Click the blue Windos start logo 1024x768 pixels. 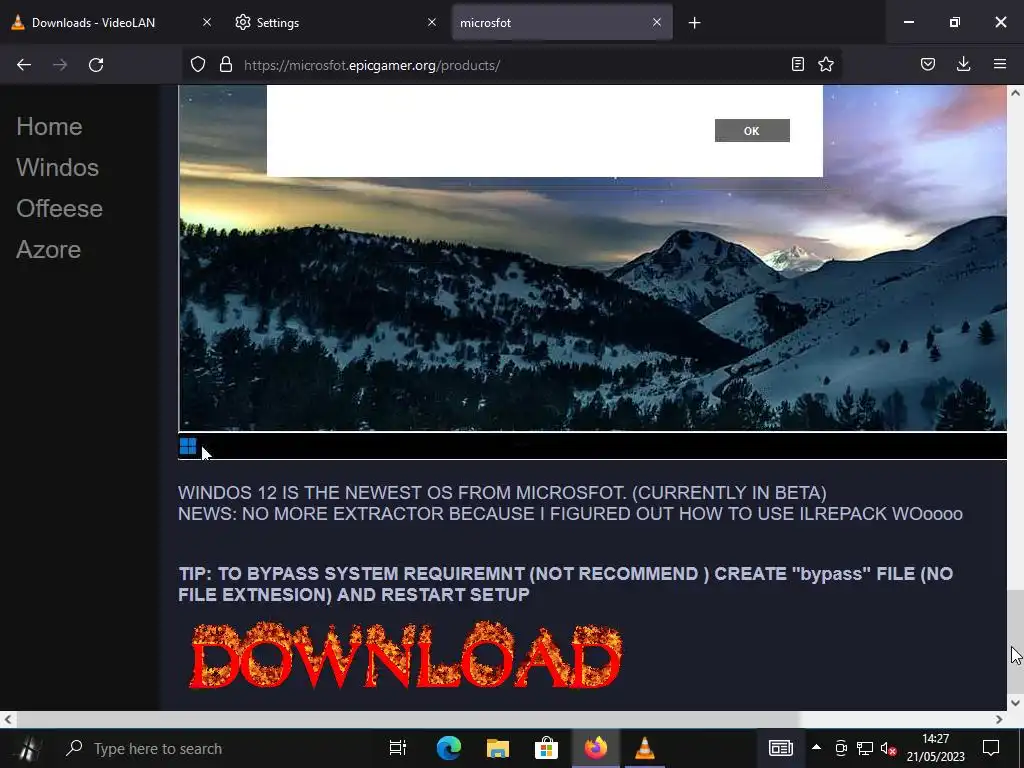click(188, 446)
